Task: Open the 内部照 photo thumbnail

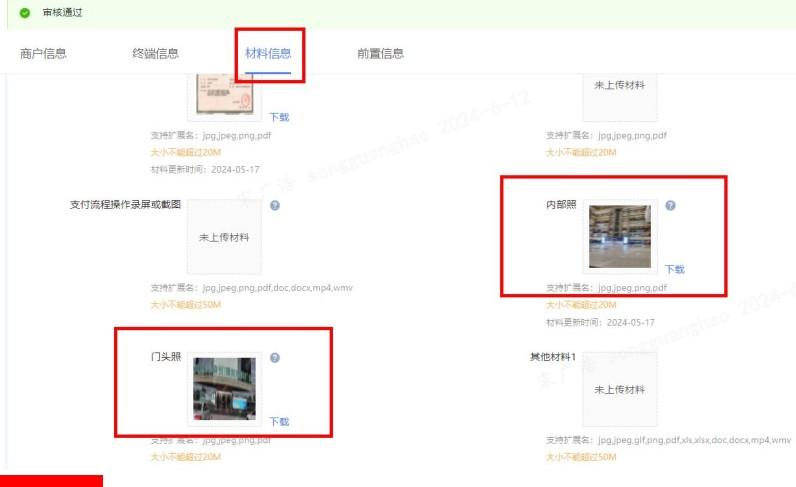Action: [620, 236]
